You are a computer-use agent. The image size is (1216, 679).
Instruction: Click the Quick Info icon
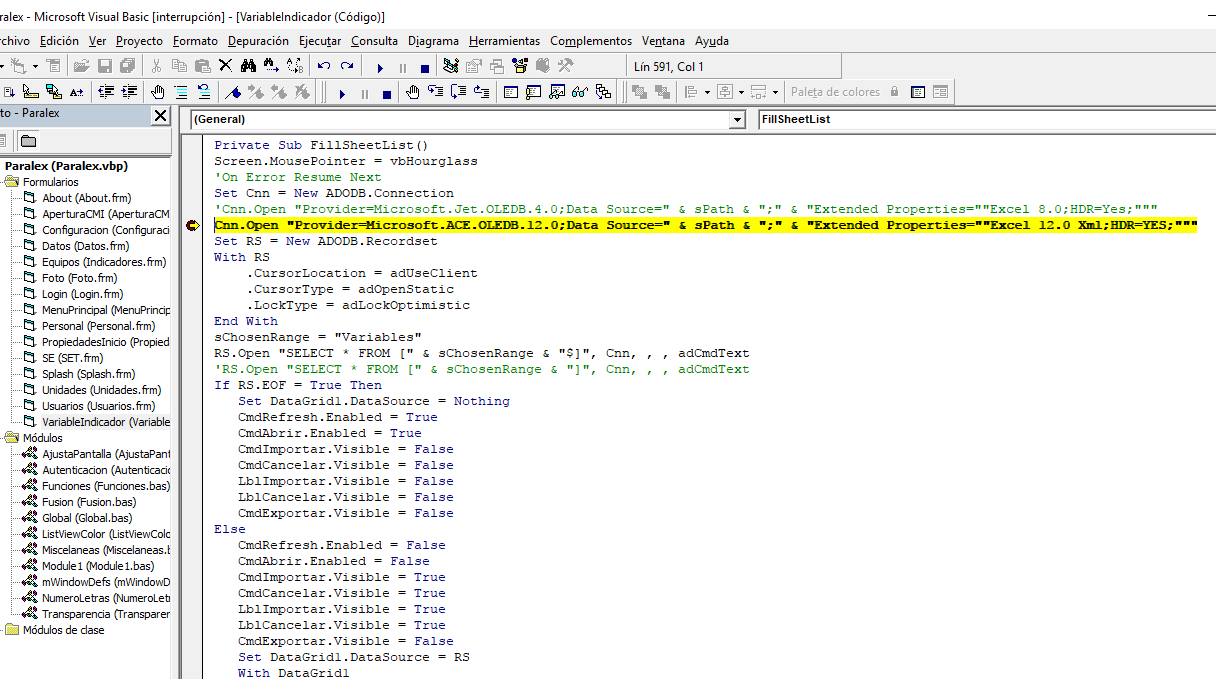coord(31,92)
